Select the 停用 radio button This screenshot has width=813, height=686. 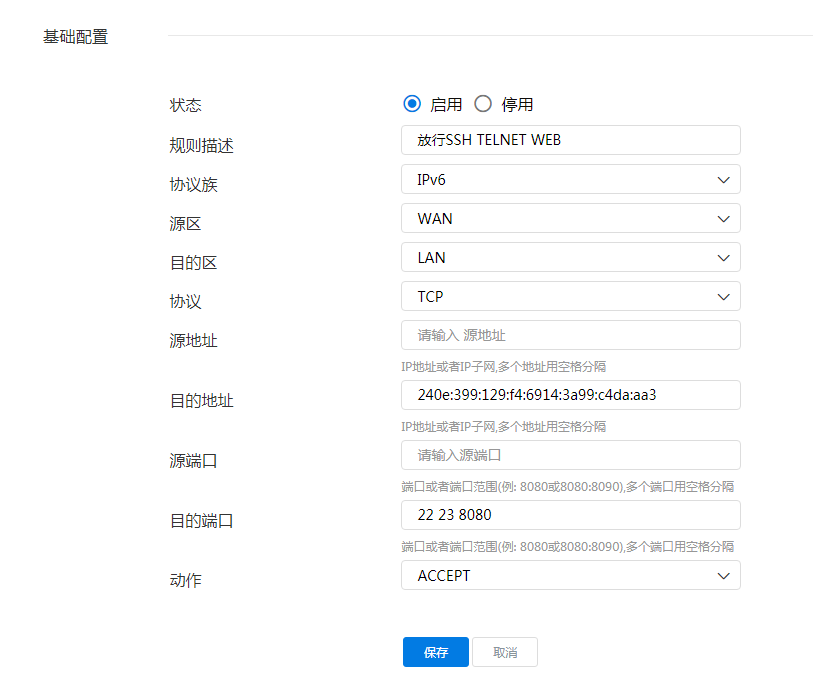point(483,104)
